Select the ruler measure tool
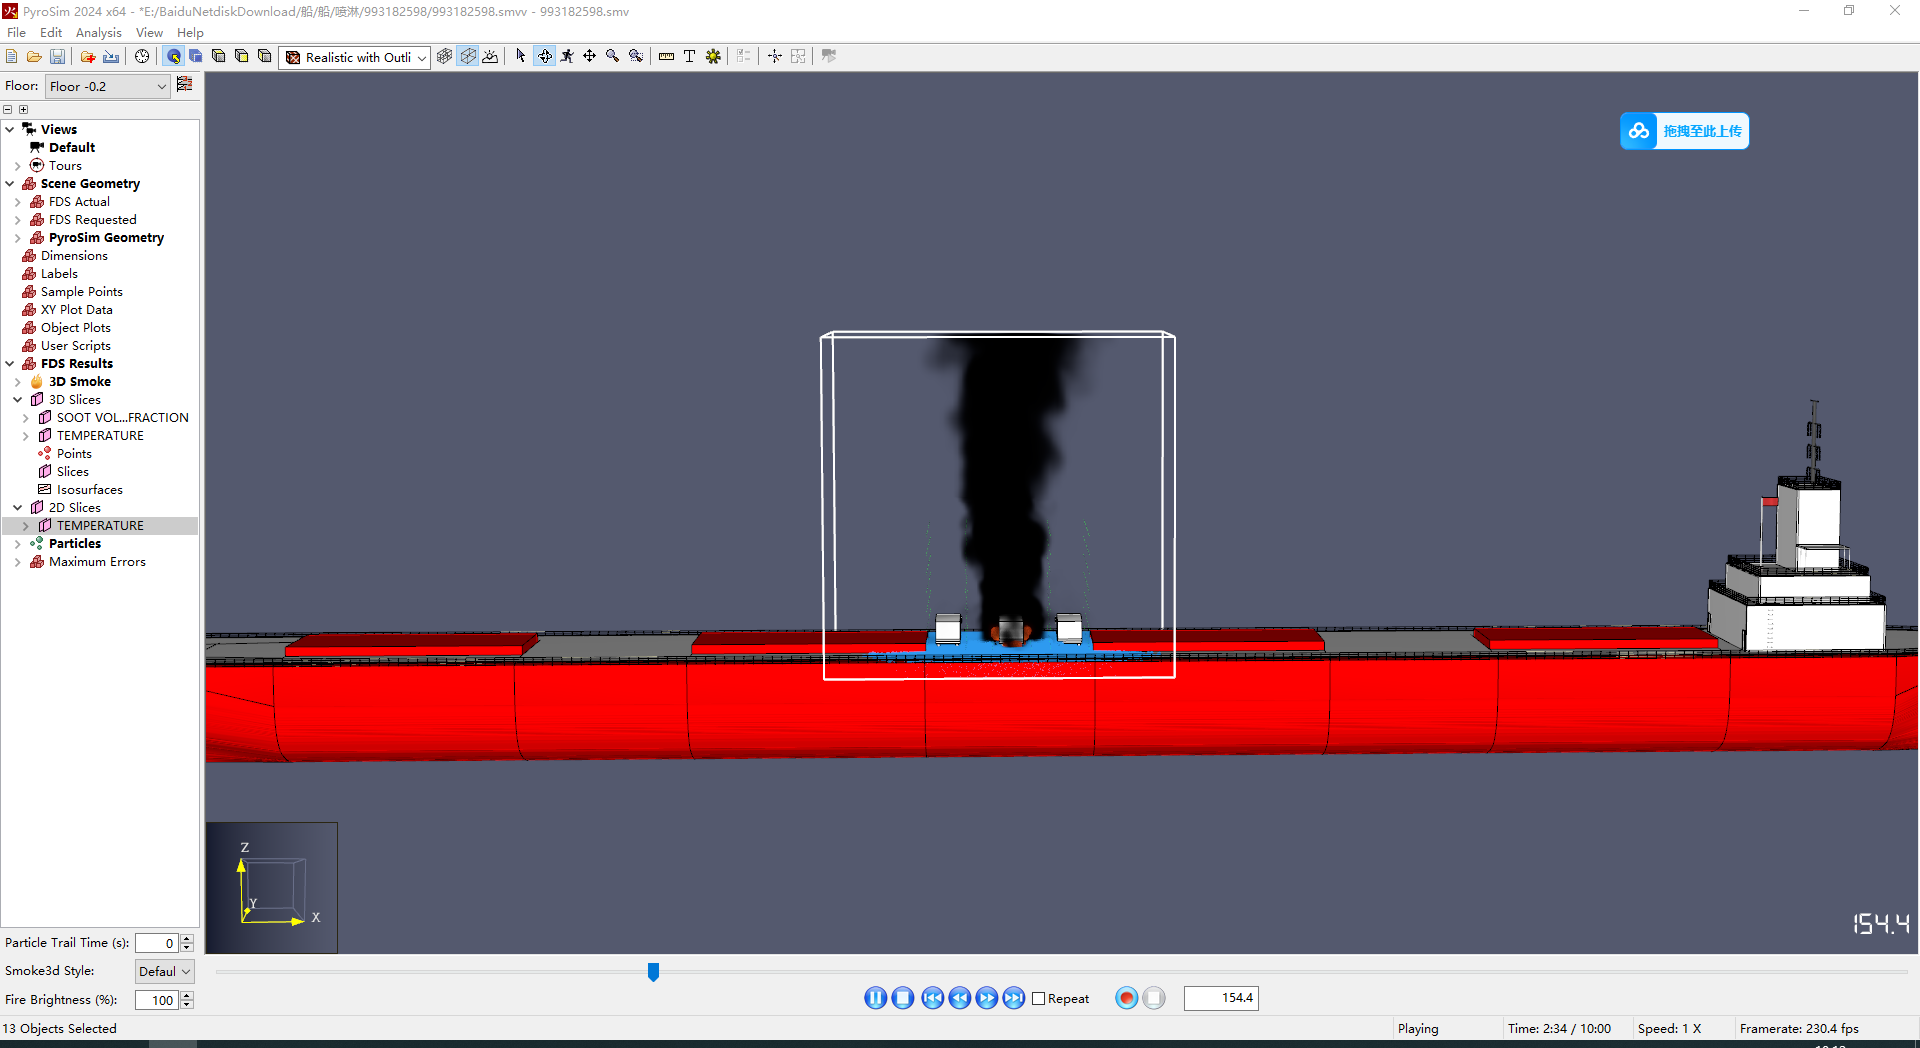Image resolution: width=1920 pixels, height=1048 pixels. pyautogui.click(x=666, y=57)
